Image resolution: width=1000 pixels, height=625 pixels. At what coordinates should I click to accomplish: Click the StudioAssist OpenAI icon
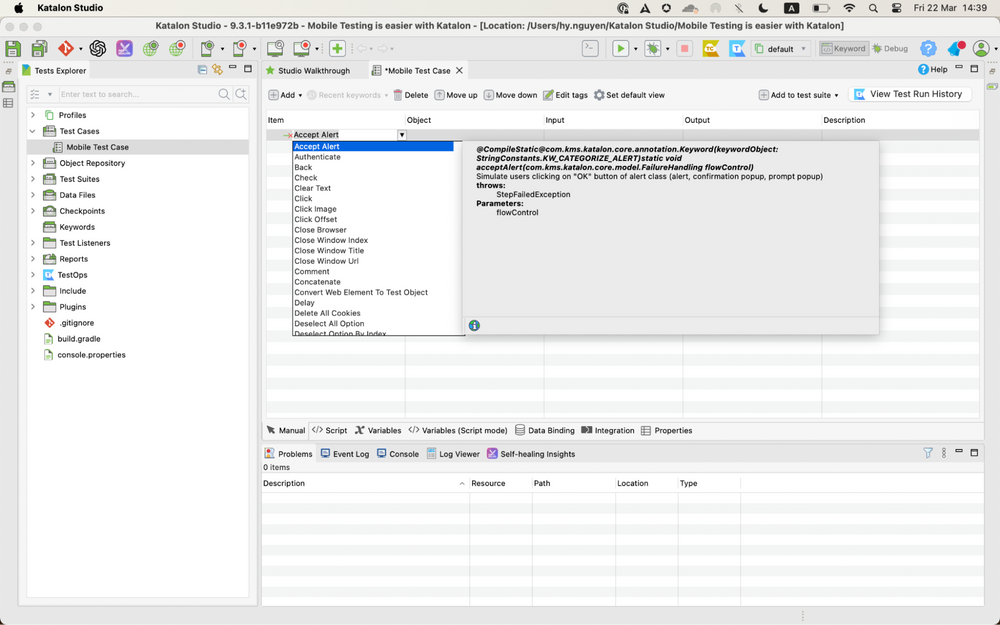point(98,48)
